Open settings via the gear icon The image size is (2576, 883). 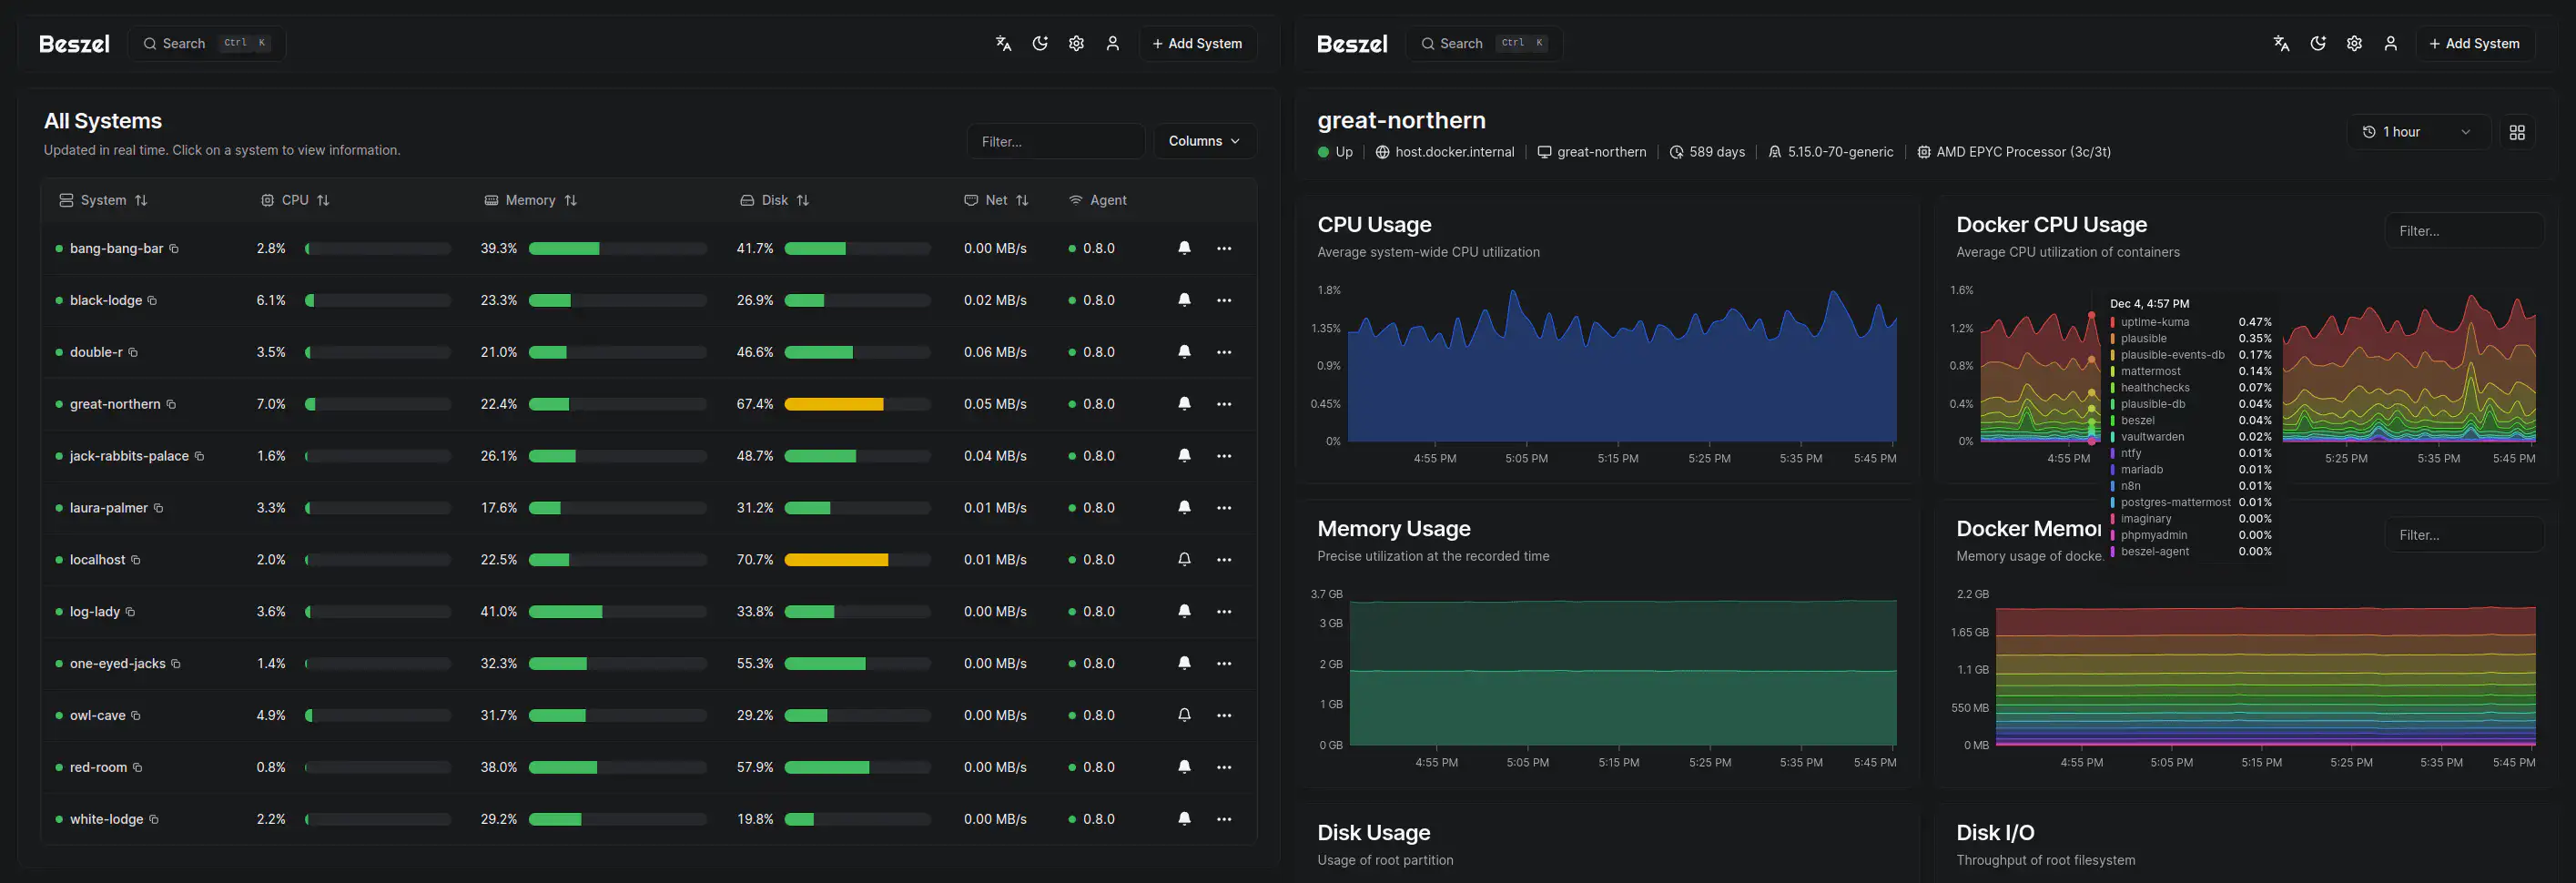pyautogui.click(x=1076, y=43)
